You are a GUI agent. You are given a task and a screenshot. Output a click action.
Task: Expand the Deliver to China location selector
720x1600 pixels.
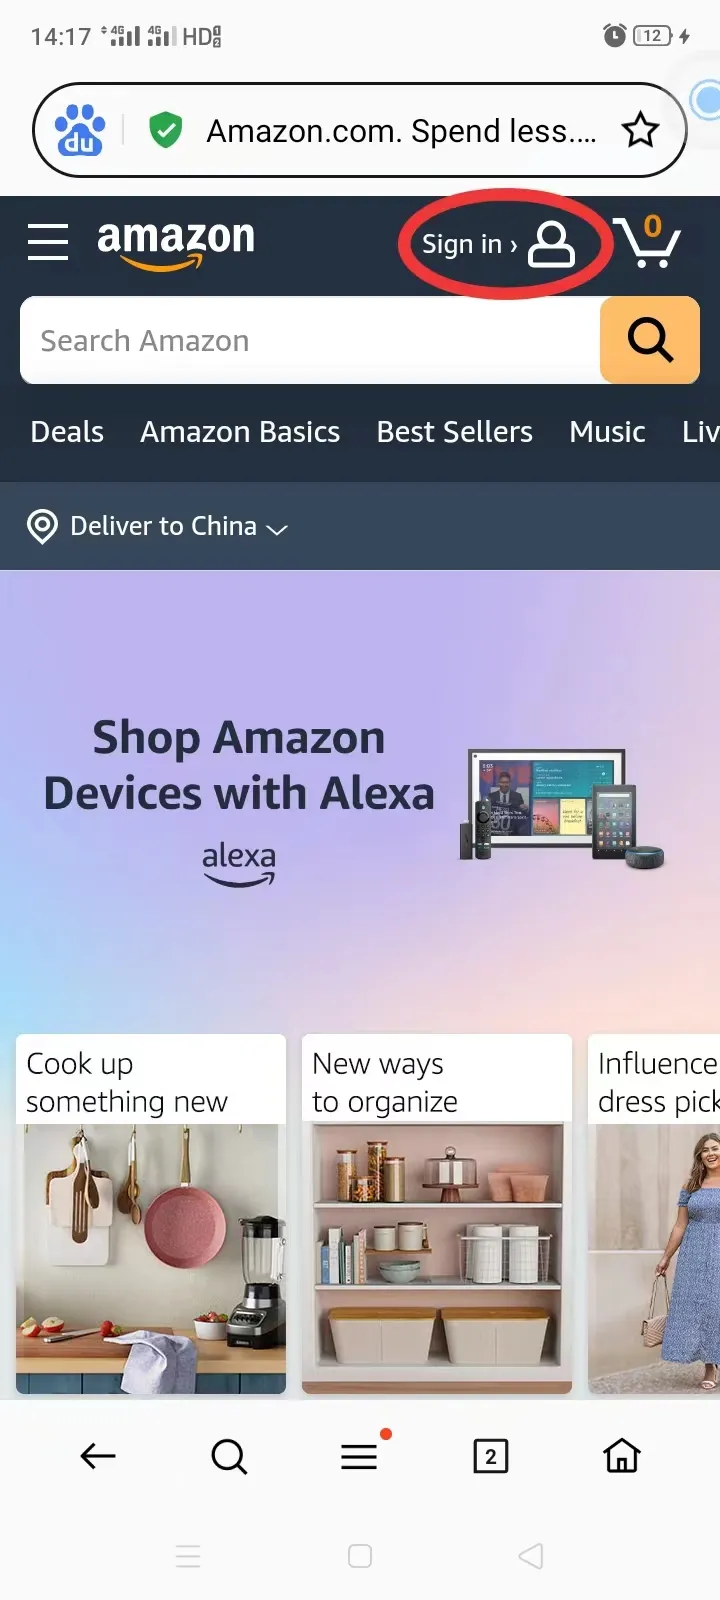[158, 526]
